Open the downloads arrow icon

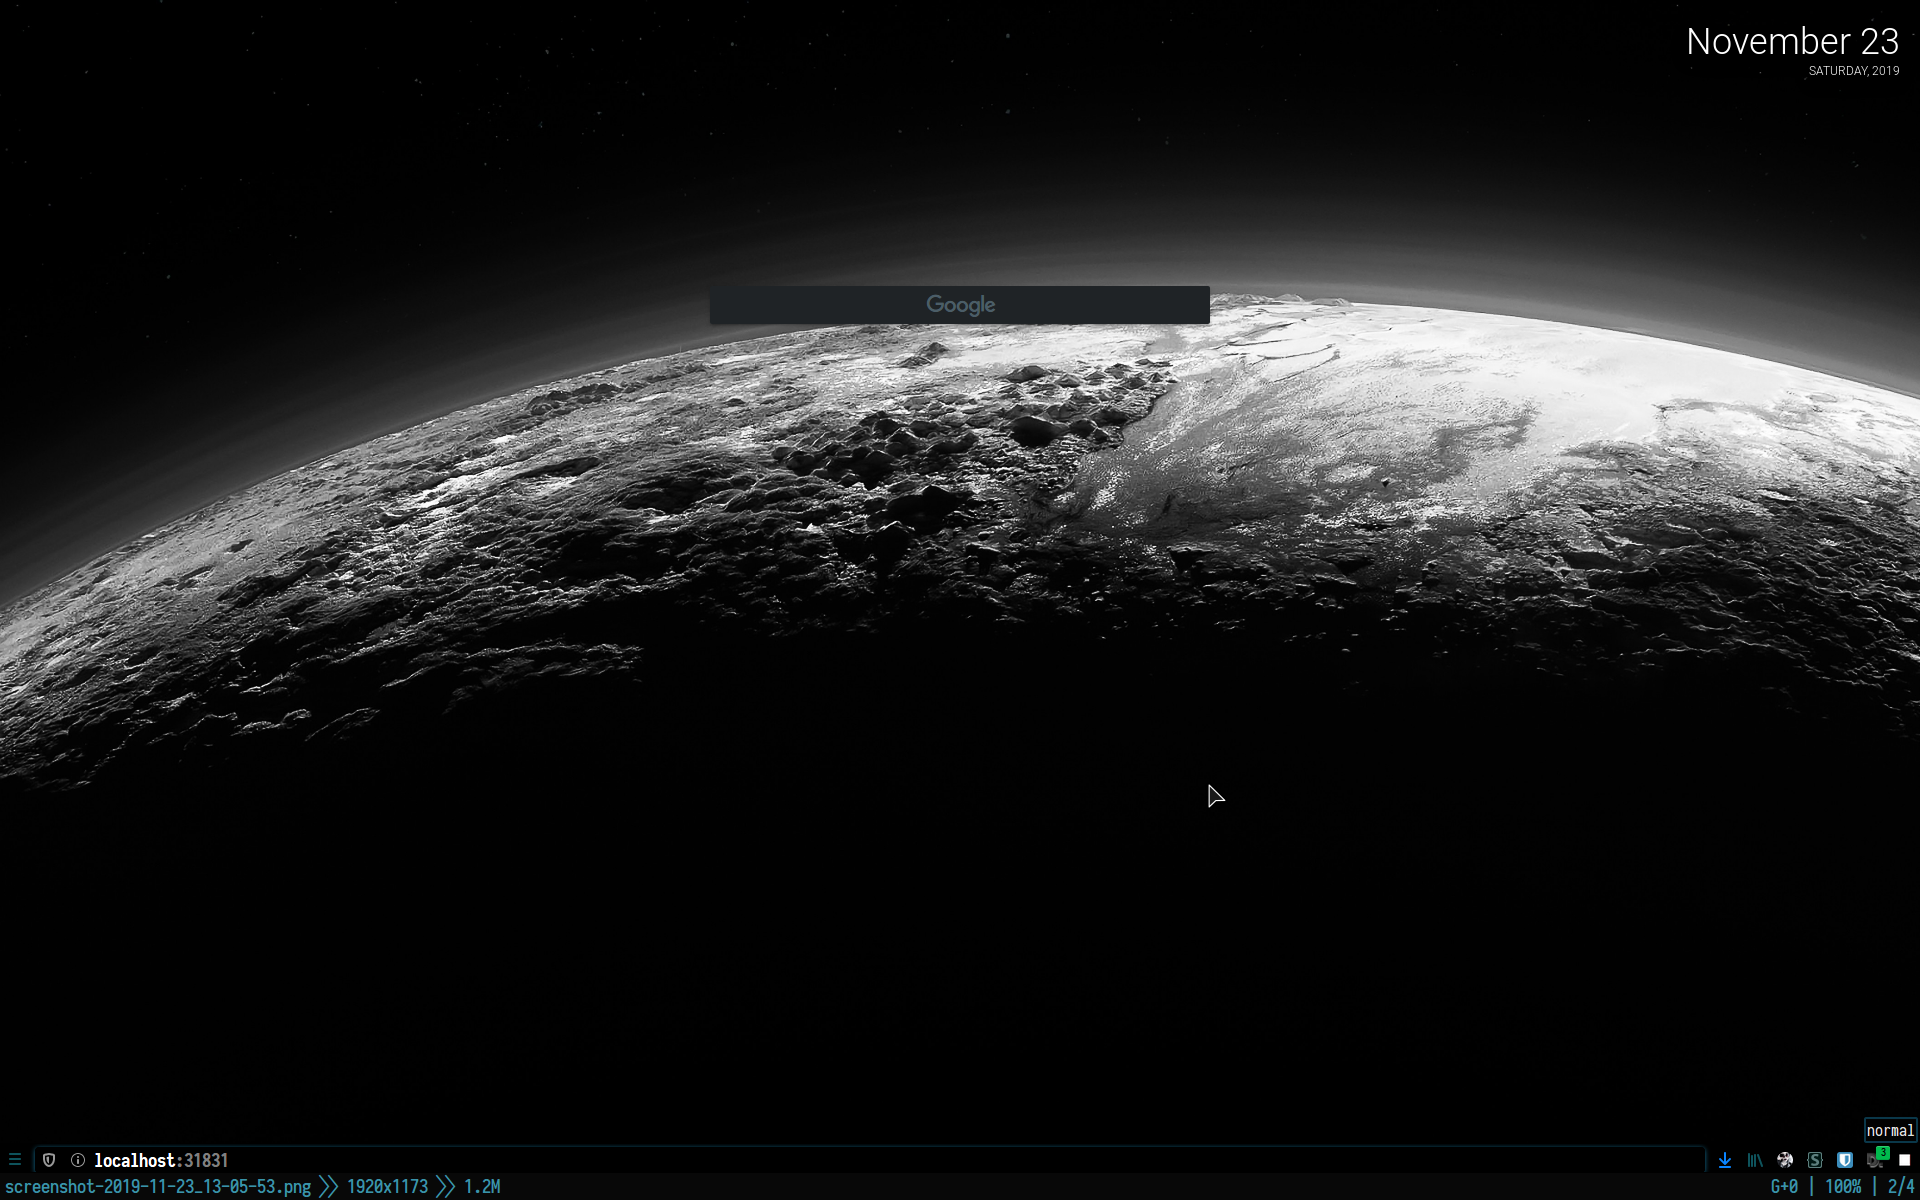pyautogui.click(x=1725, y=1160)
